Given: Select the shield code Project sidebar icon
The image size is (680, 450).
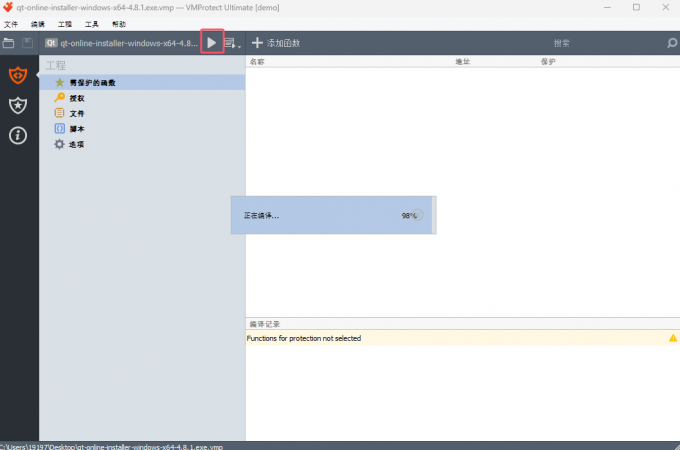Looking at the screenshot, I should (18, 75).
